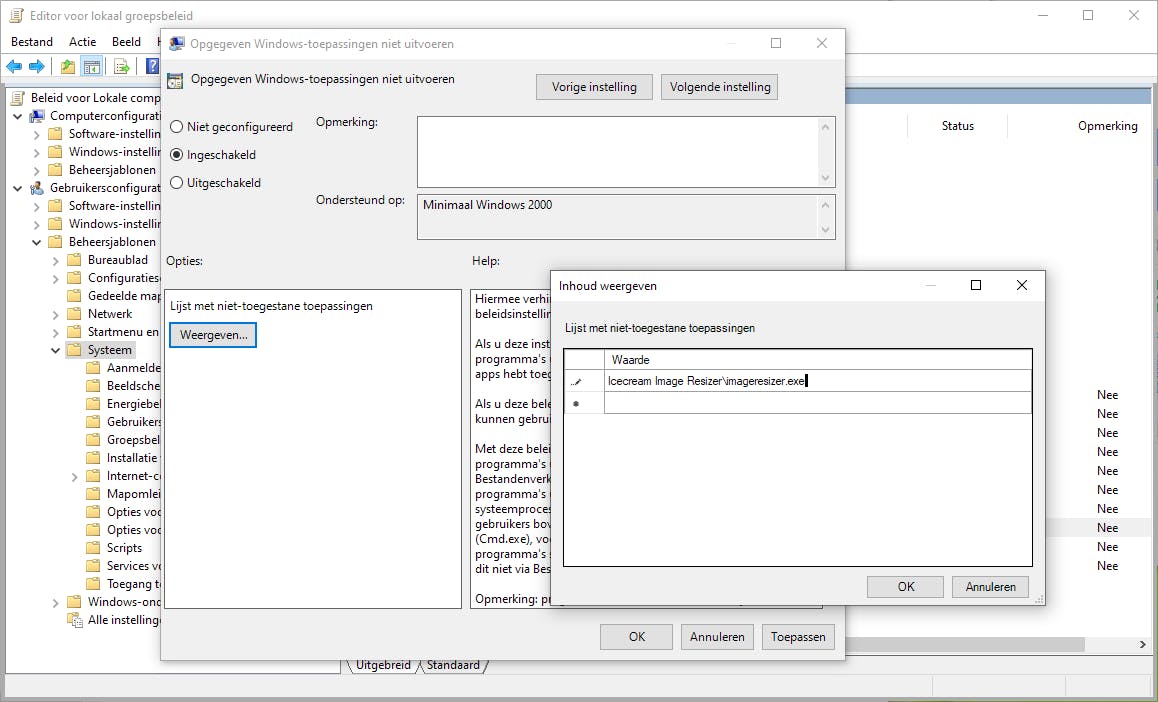This screenshot has width=1158, height=702.
Task: Click the Icecream Image Resizer value cell
Action: [x=818, y=381]
